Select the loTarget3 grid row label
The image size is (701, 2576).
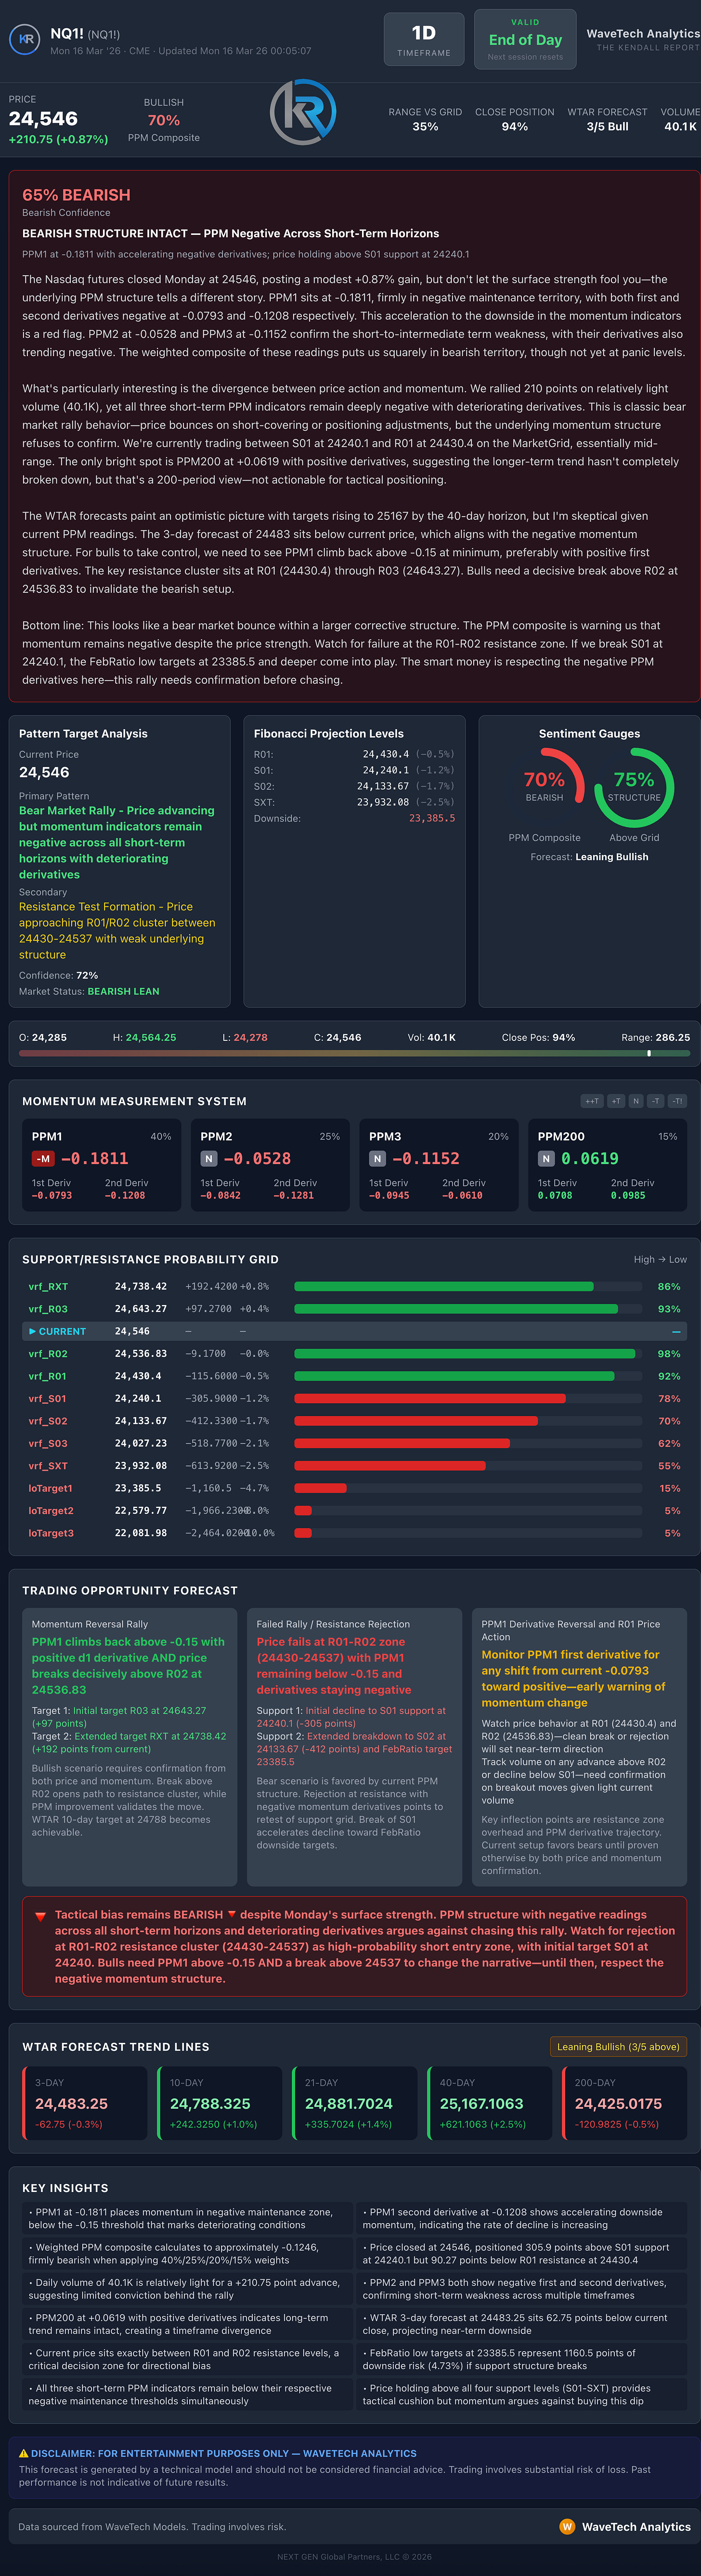coord(51,1533)
